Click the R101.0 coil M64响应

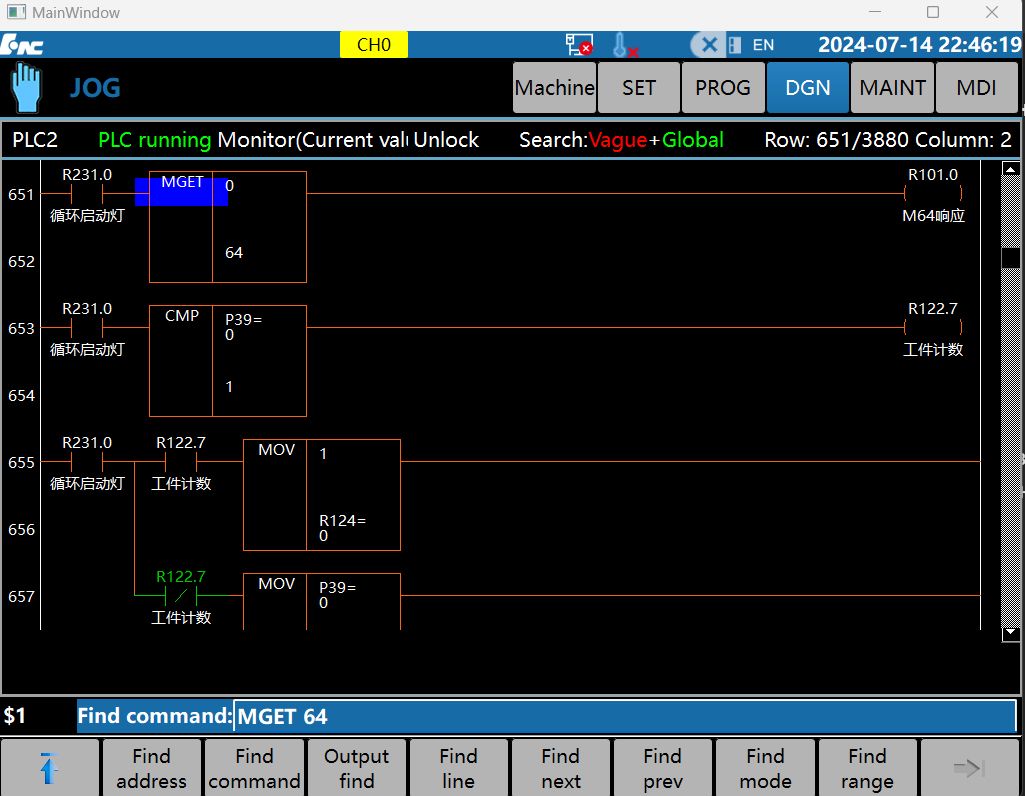point(933,193)
